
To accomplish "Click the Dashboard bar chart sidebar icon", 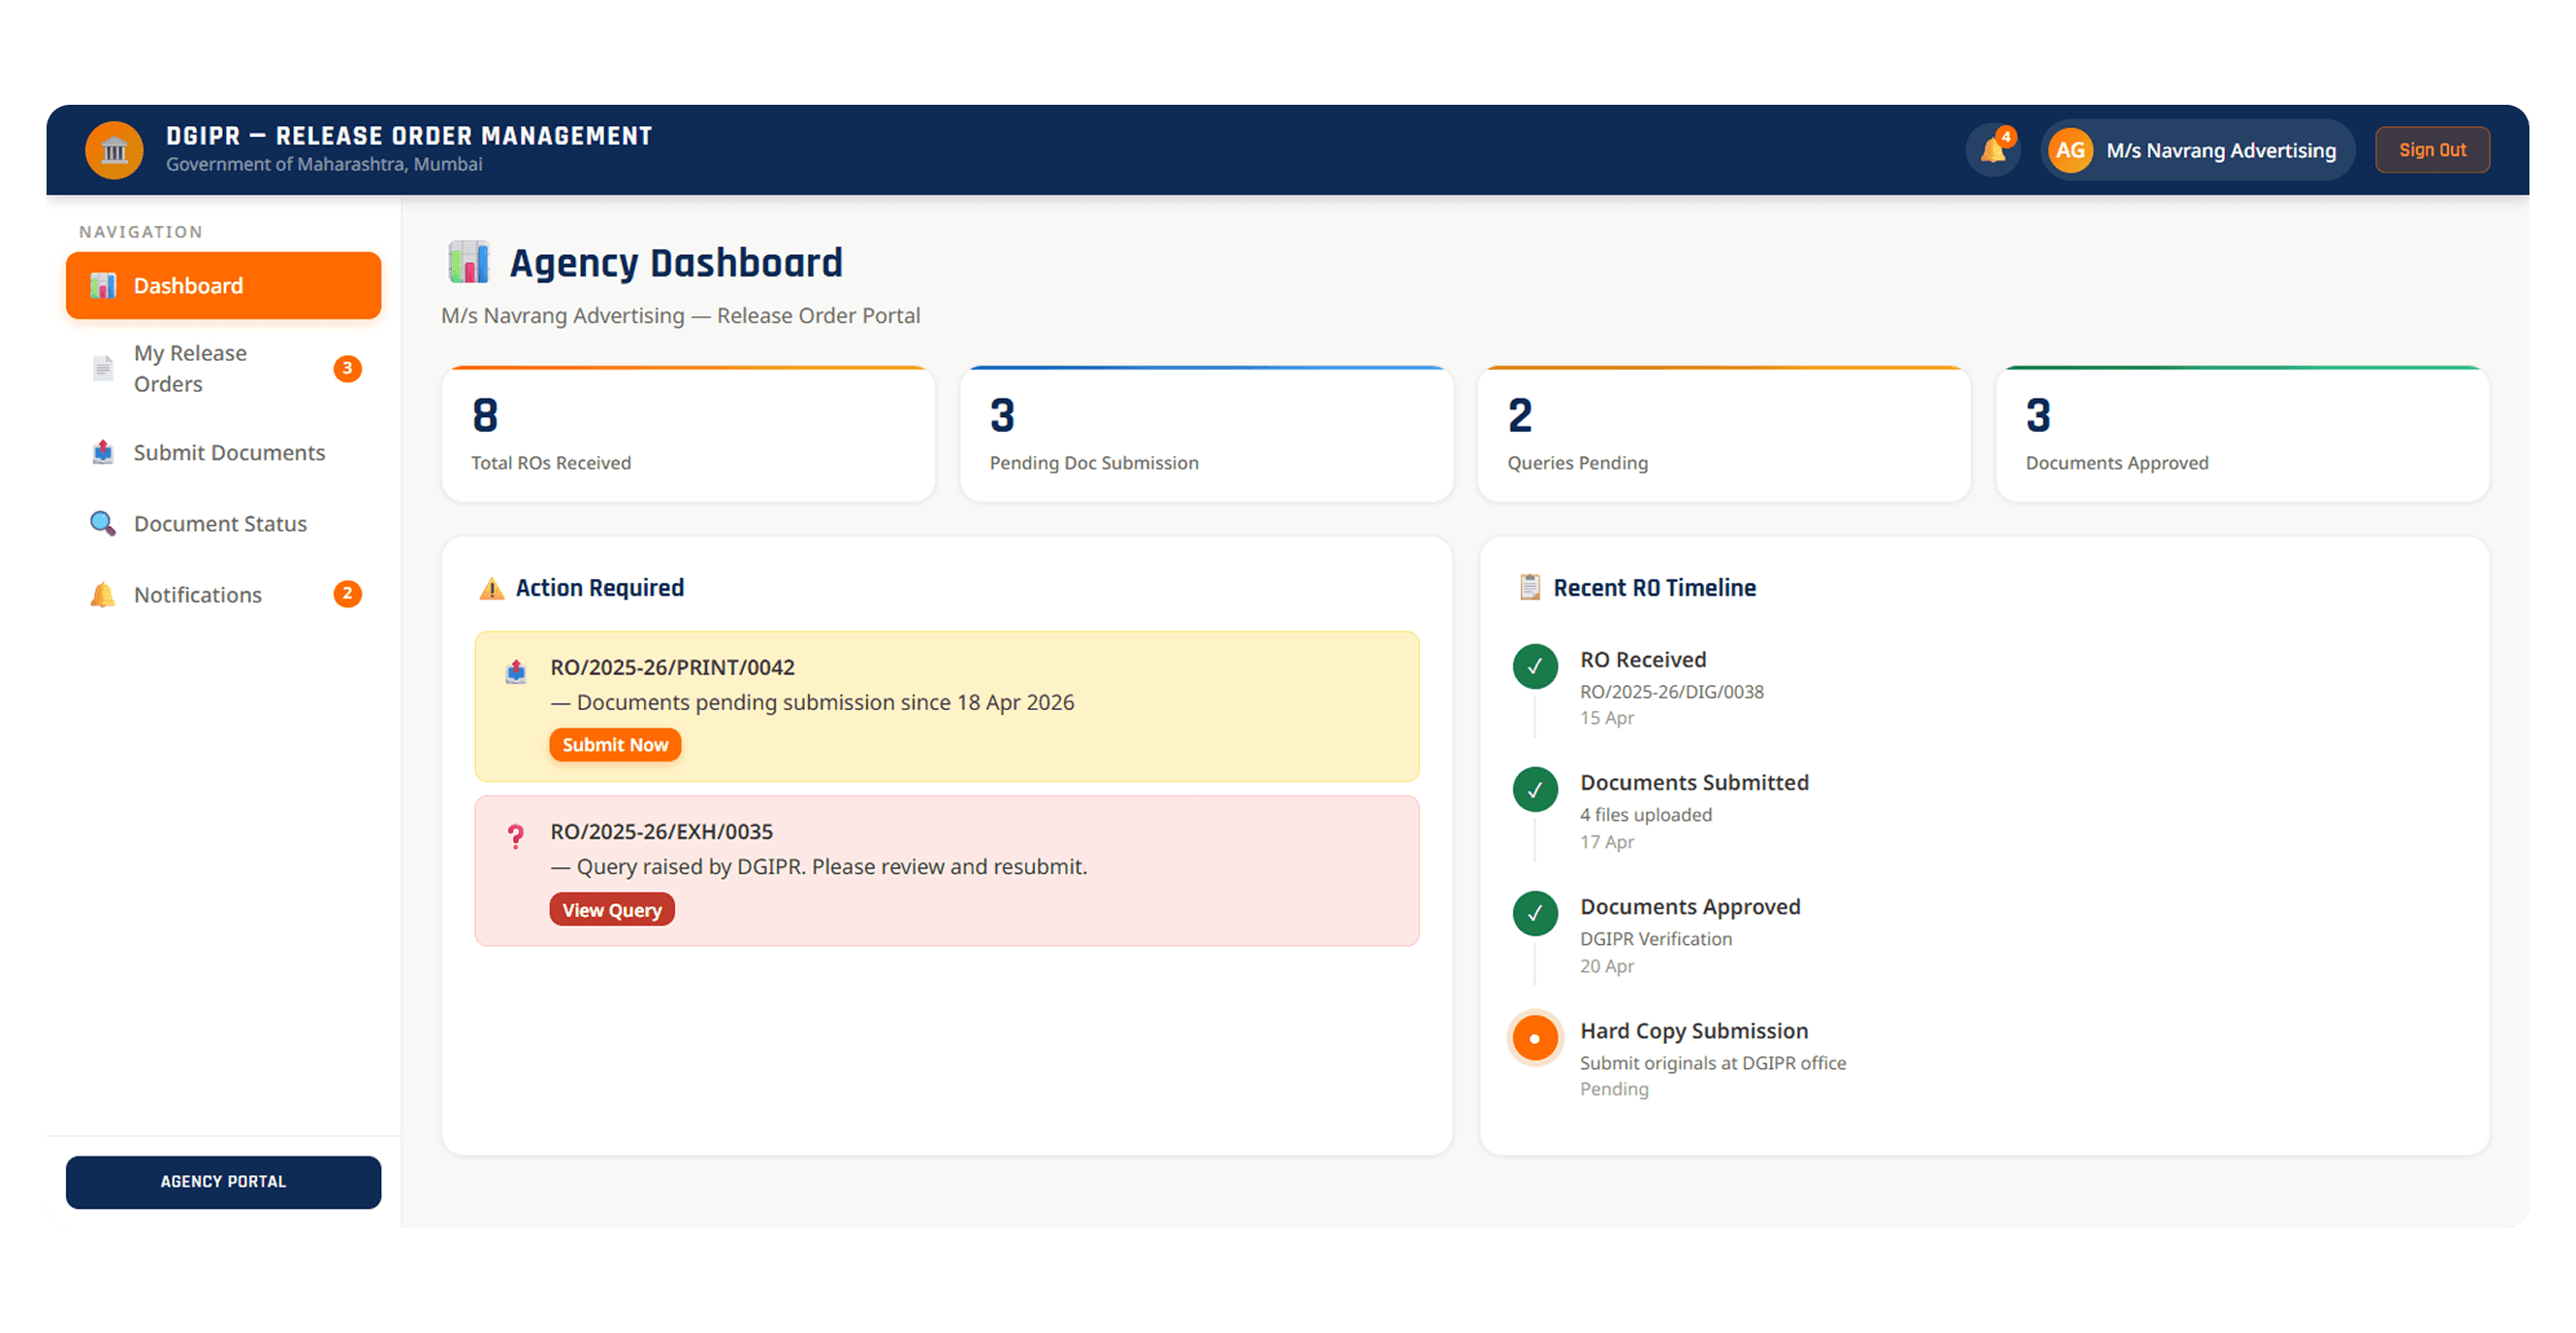I will tap(103, 286).
